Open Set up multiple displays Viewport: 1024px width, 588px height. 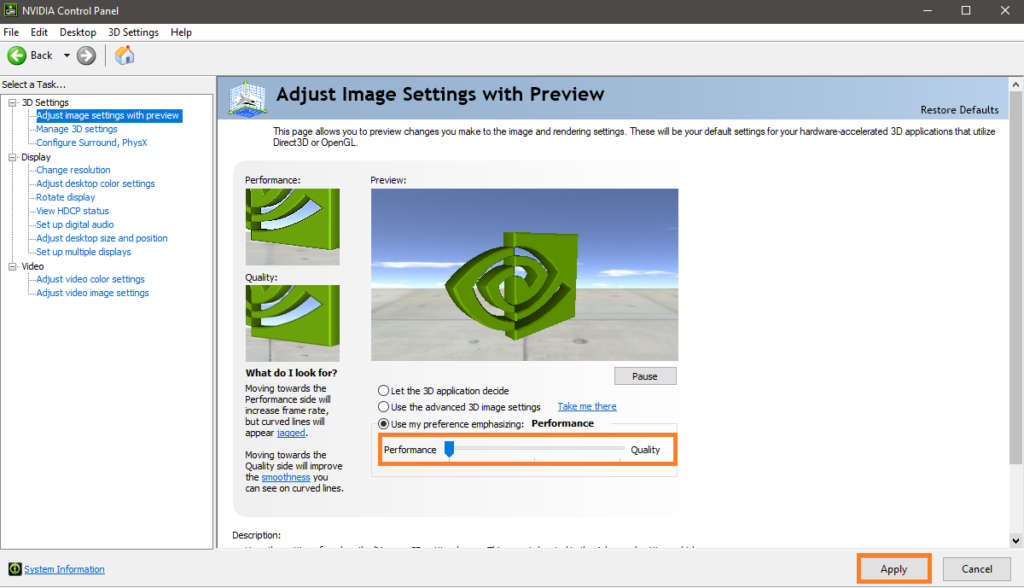pyautogui.click(x=84, y=252)
